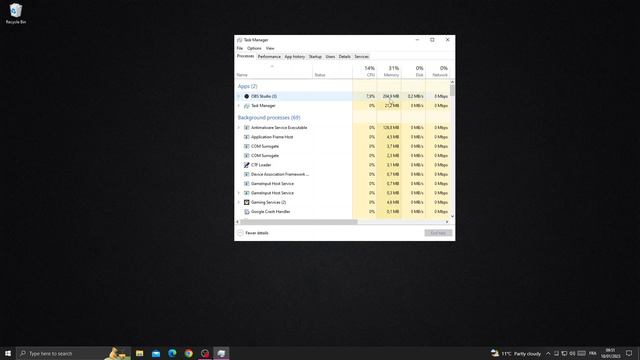This screenshot has width=640, height=360.
Task: Open the Recycle Bin desktop icon
Action: point(16,13)
